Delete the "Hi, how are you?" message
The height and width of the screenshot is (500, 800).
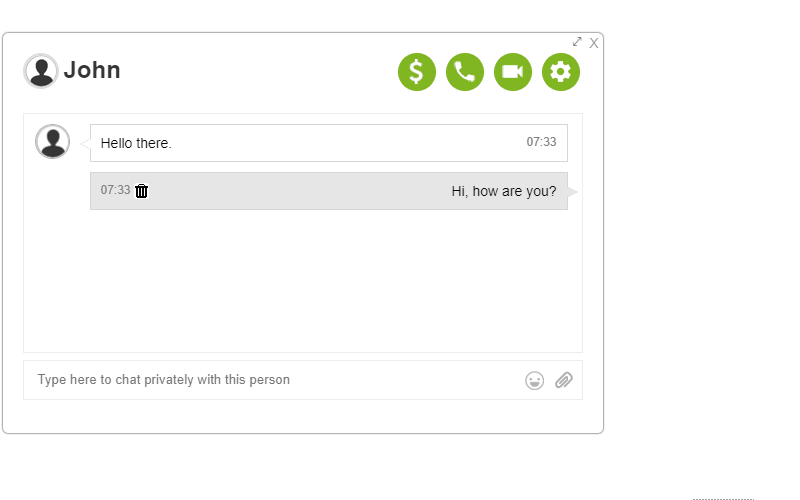click(x=142, y=191)
